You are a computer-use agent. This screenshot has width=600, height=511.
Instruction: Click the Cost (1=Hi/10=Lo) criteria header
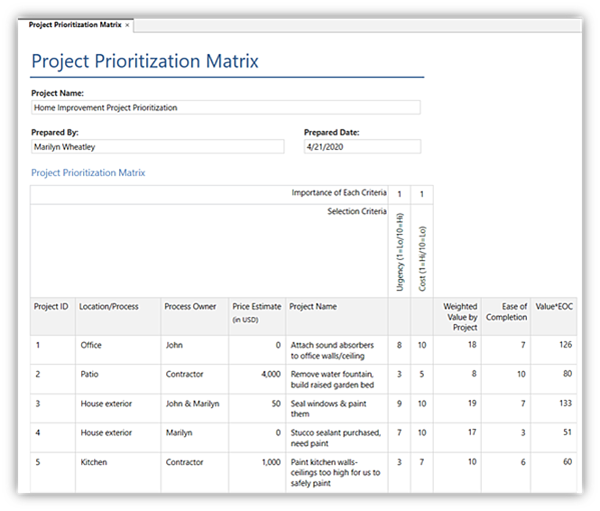pyautogui.click(x=422, y=251)
